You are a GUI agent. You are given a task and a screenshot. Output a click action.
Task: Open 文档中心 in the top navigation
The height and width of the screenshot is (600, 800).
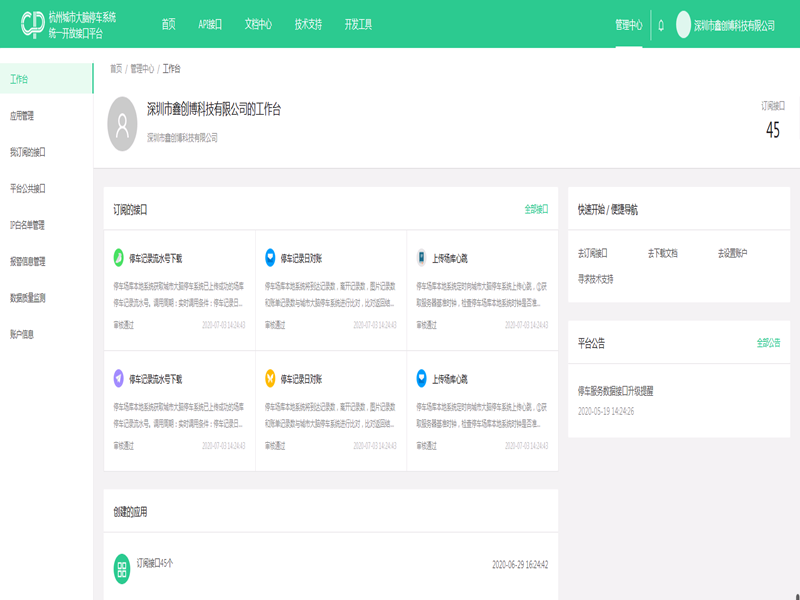(258, 25)
